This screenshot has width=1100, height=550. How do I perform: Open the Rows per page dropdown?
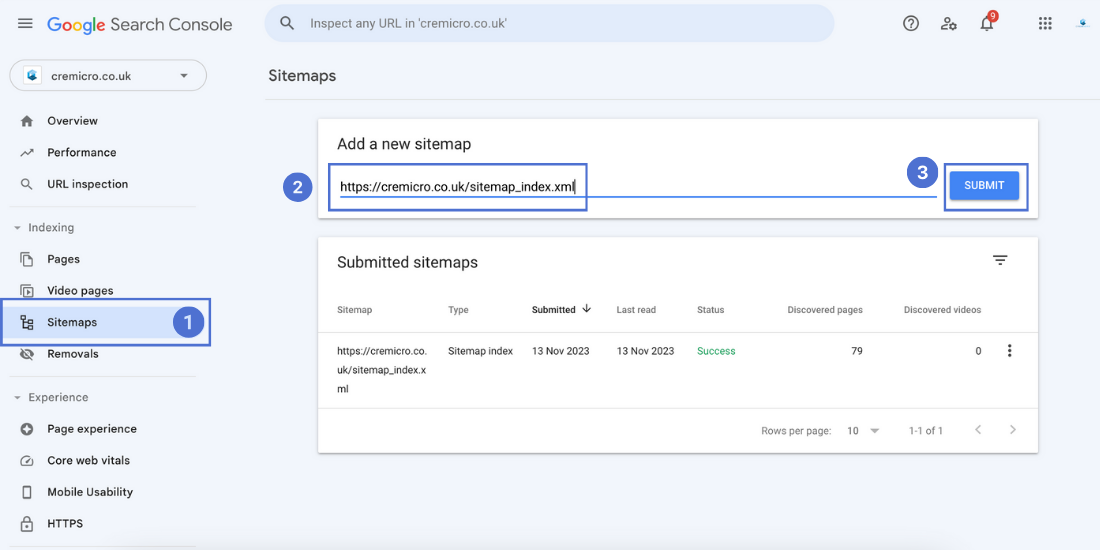[863, 431]
